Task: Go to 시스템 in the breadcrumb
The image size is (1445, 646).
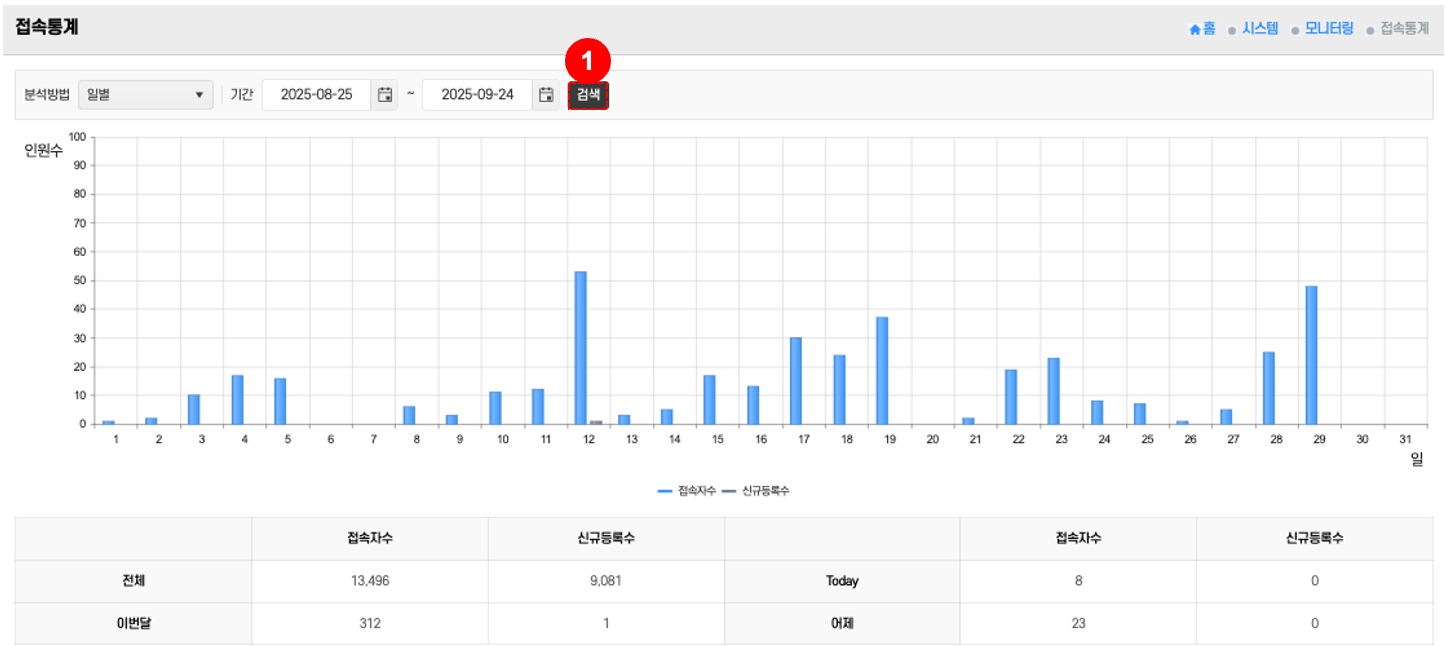Action: (x=1259, y=29)
